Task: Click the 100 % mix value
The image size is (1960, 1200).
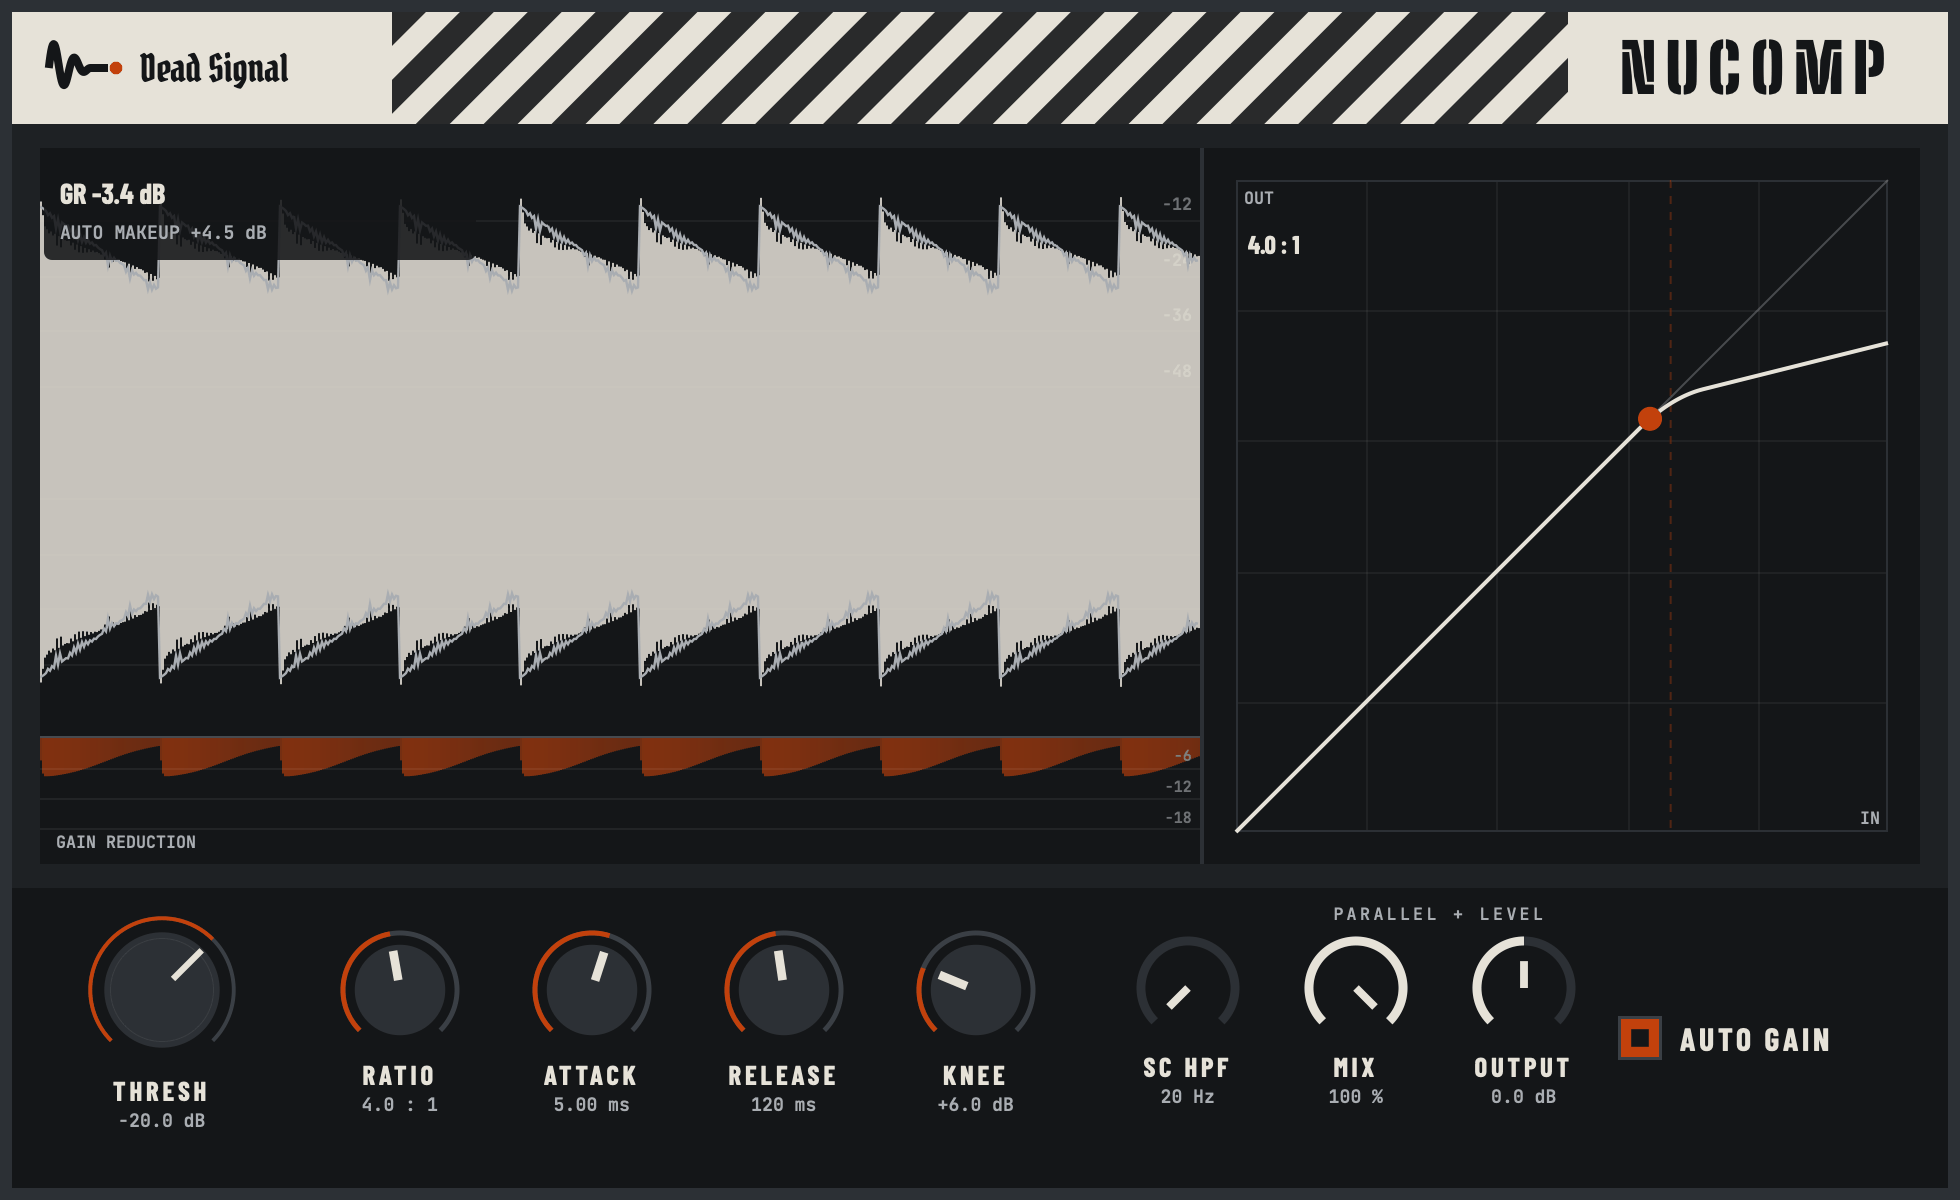Action: (x=1356, y=1097)
